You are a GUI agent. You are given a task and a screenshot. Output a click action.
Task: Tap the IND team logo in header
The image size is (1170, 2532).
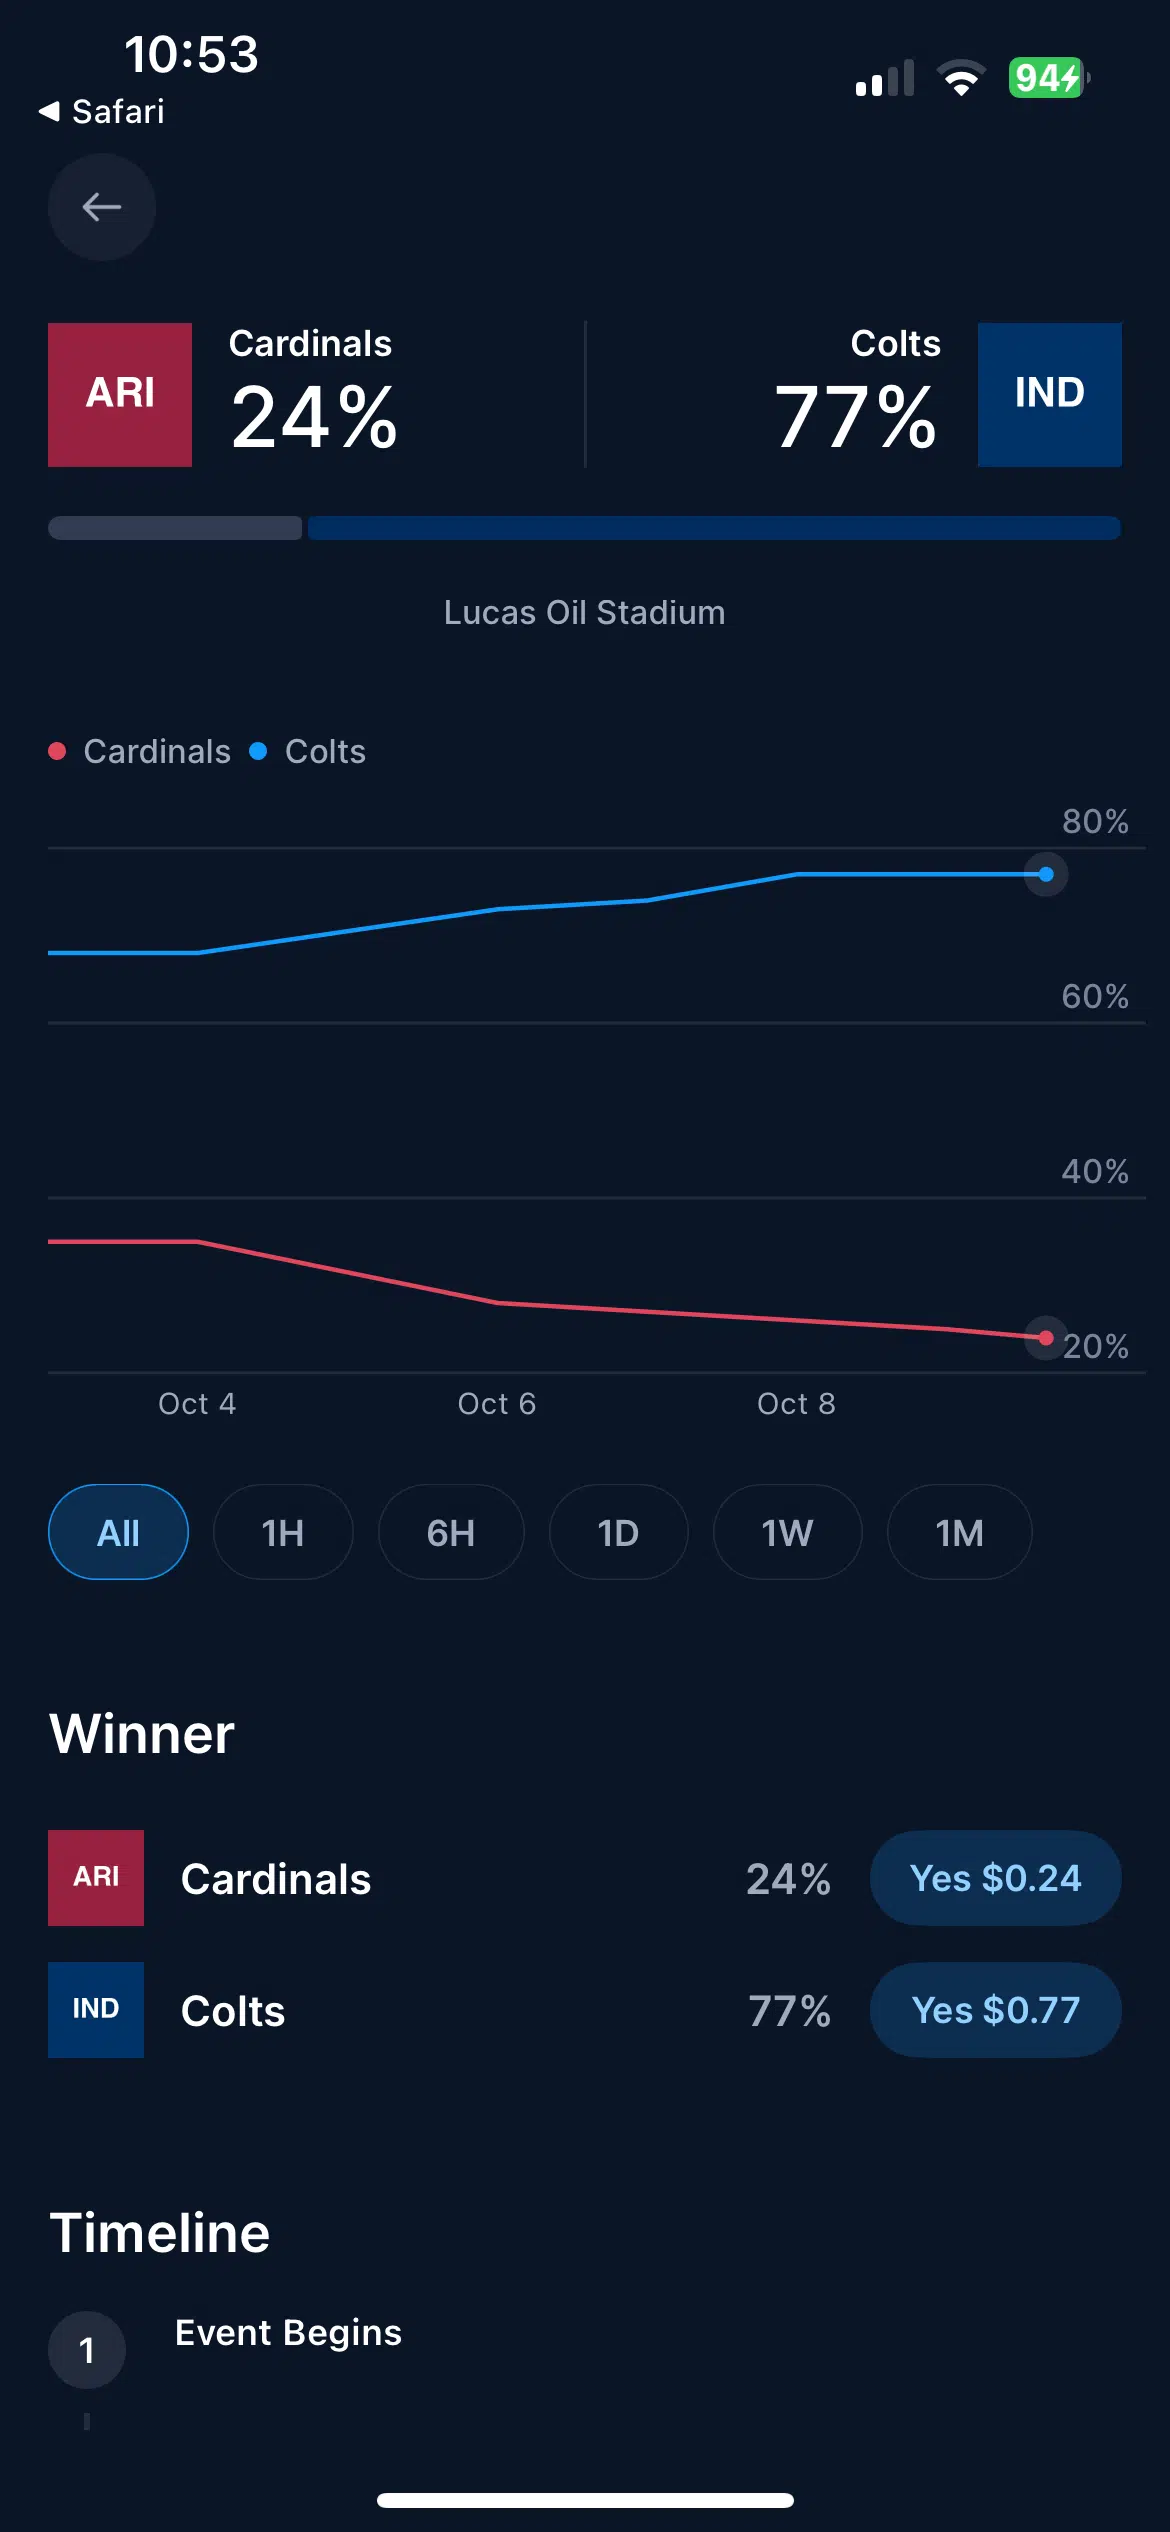point(1049,394)
